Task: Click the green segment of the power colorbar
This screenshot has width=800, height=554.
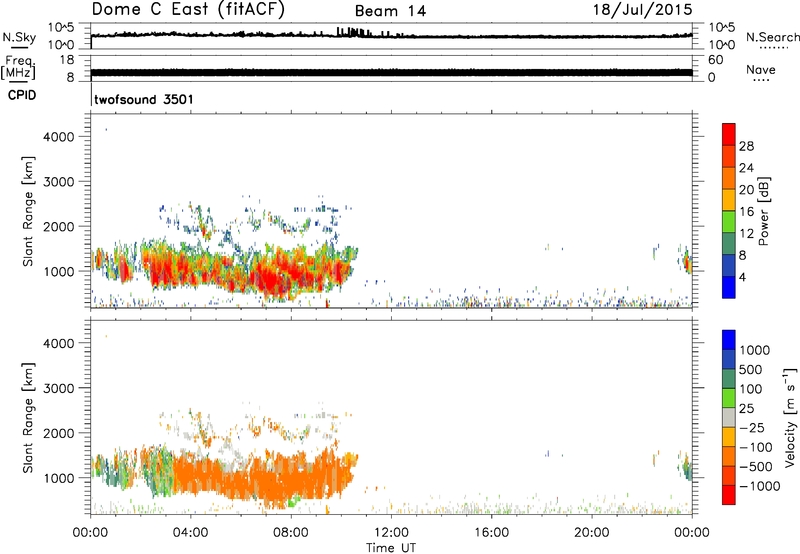Action: pyautogui.click(x=729, y=222)
